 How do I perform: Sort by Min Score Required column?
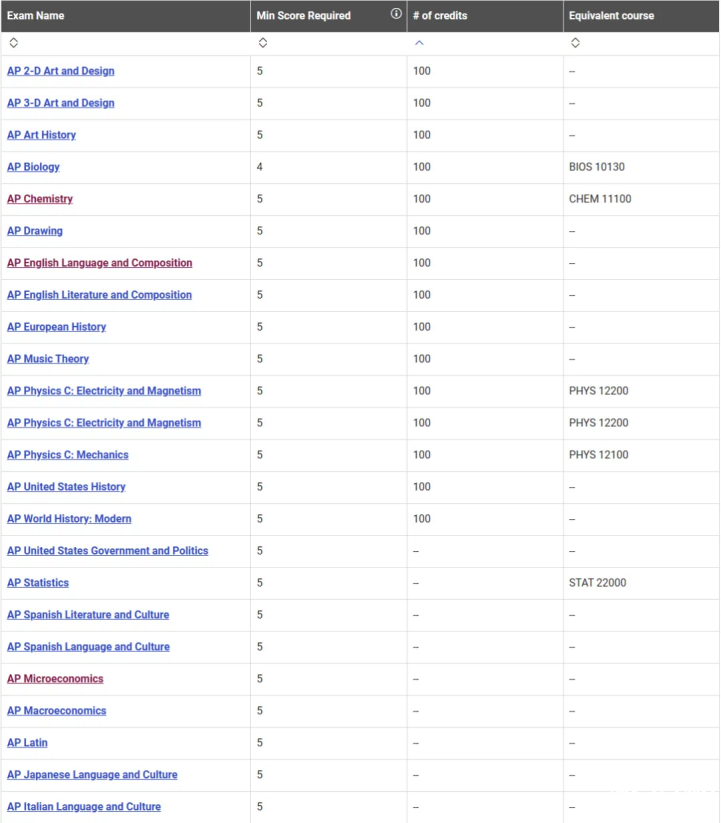click(x=263, y=43)
